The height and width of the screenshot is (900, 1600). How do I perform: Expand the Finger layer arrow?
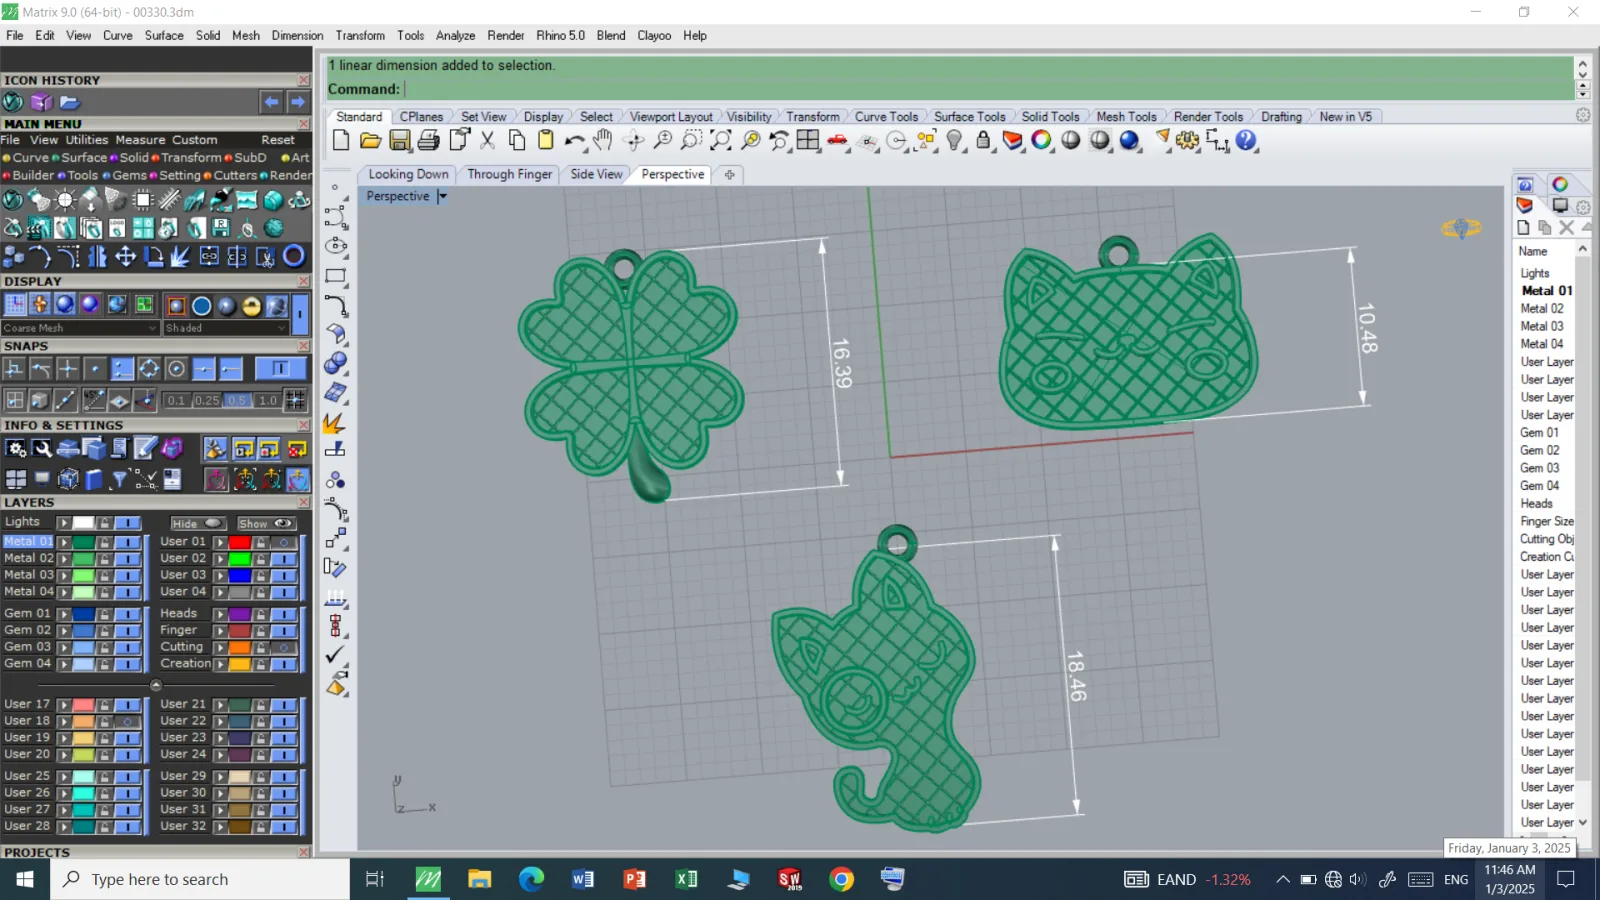pos(220,631)
